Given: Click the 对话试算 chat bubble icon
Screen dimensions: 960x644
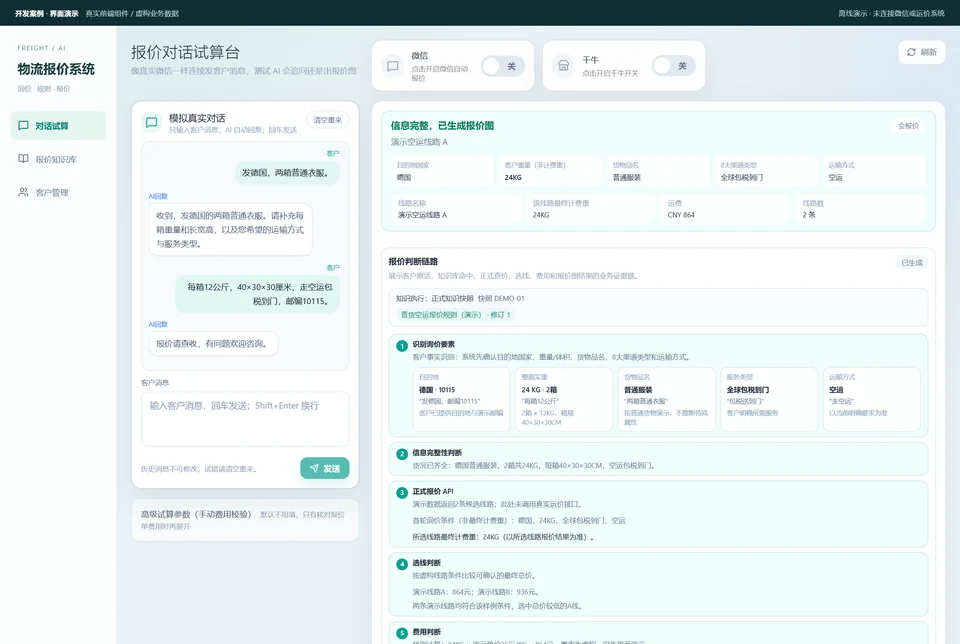Looking at the screenshot, I should pos(23,125).
